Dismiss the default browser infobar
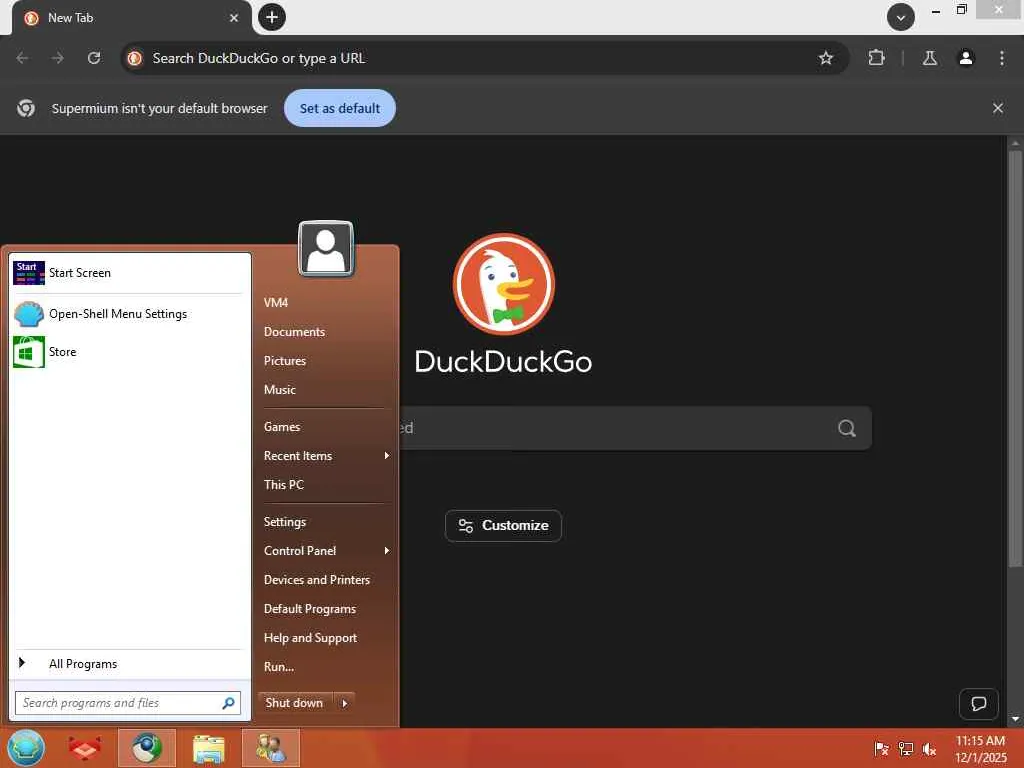The width and height of the screenshot is (1024, 768). 997,108
